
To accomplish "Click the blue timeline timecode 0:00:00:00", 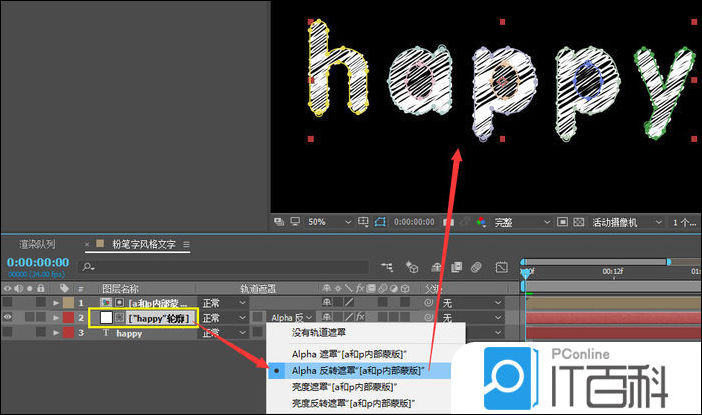I will [38, 262].
